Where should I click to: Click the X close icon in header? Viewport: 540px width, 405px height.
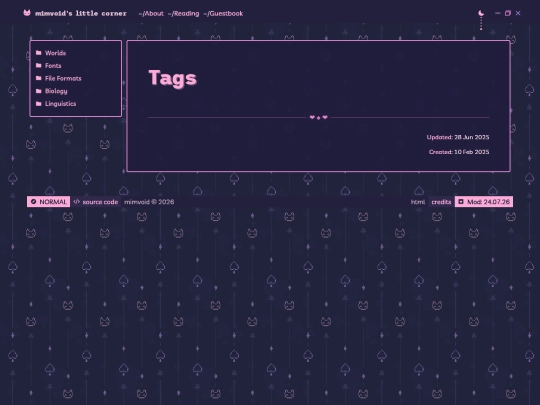pos(518,13)
